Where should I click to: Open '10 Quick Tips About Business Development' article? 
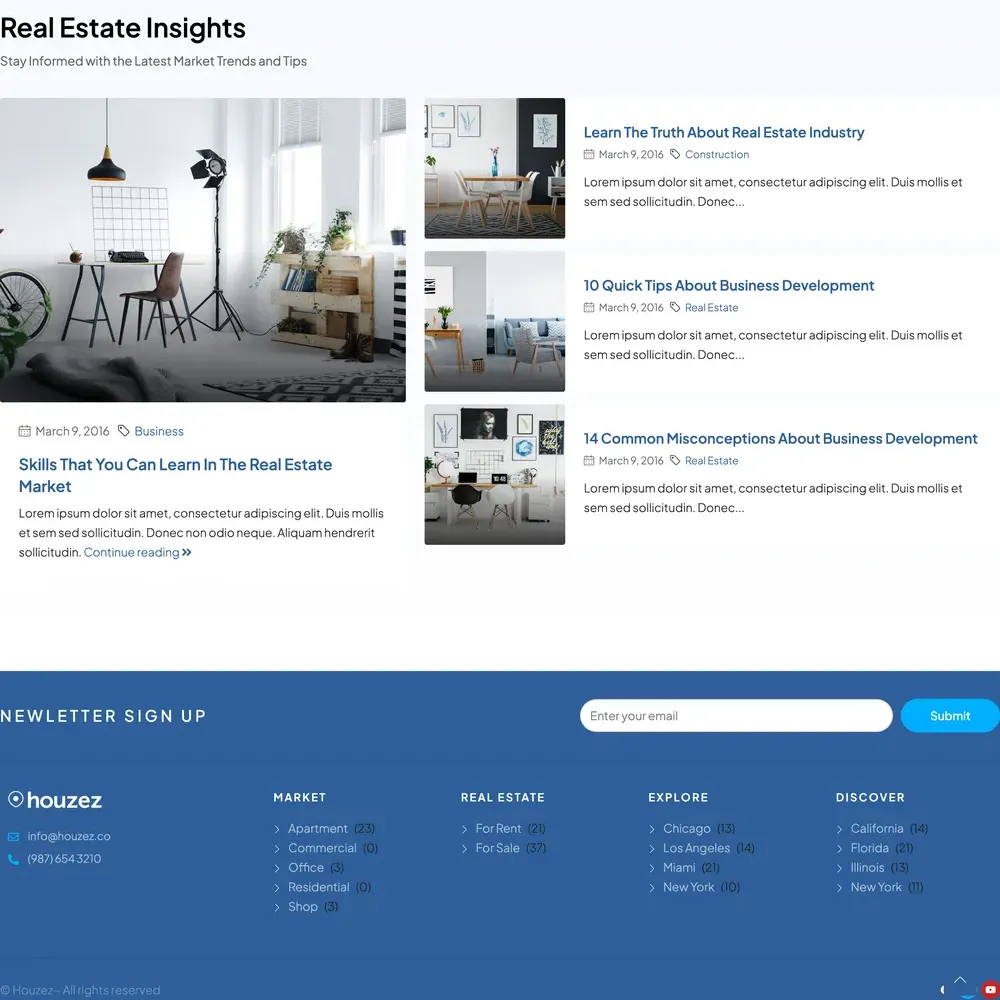[x=728, y=286]
